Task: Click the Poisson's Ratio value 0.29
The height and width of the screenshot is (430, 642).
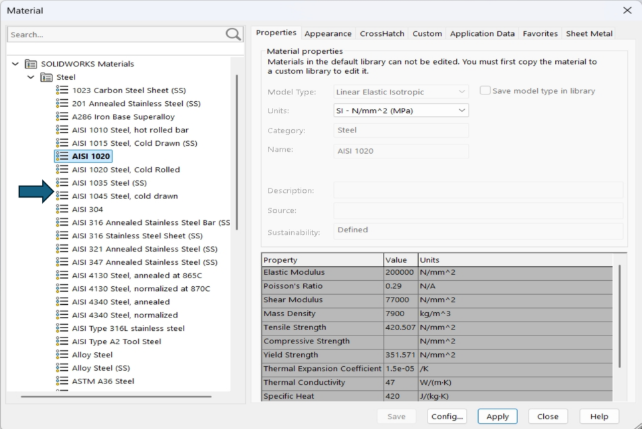Action: 400,286
